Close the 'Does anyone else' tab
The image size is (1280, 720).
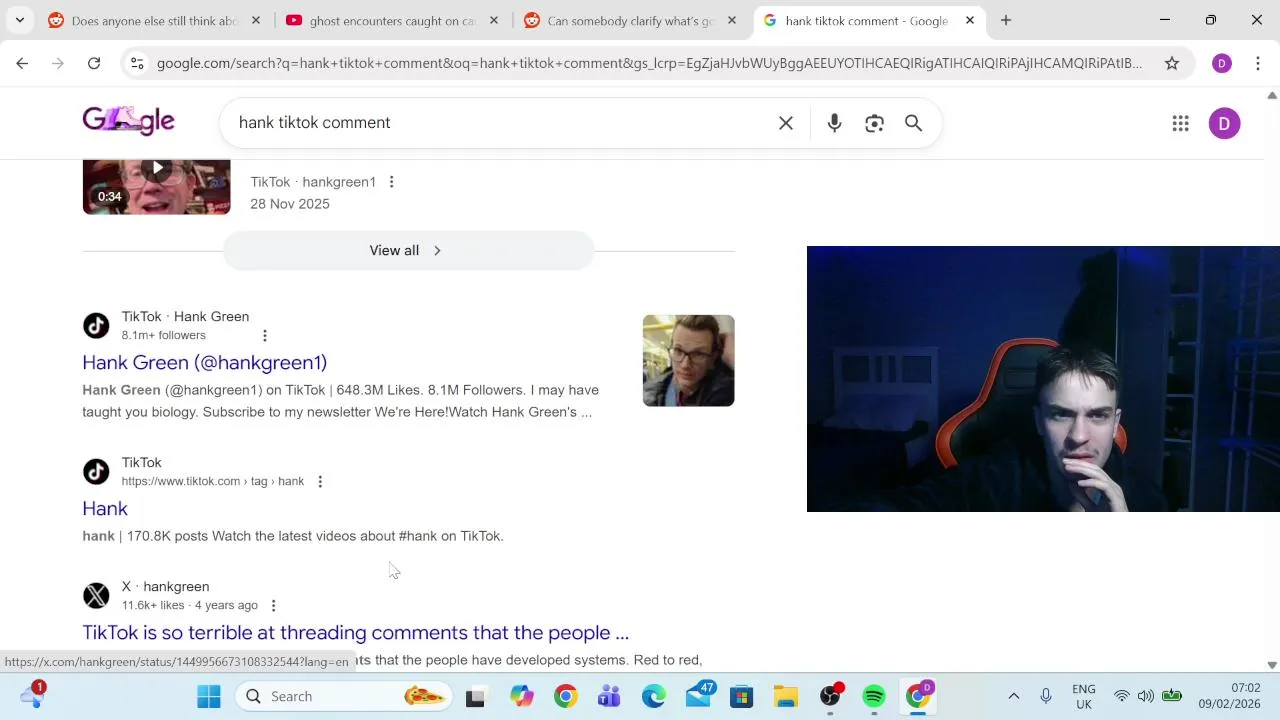point(256,20)
